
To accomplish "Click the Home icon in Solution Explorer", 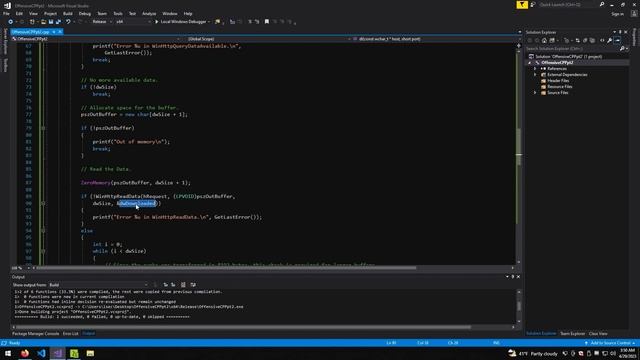I will coord(544,40).
